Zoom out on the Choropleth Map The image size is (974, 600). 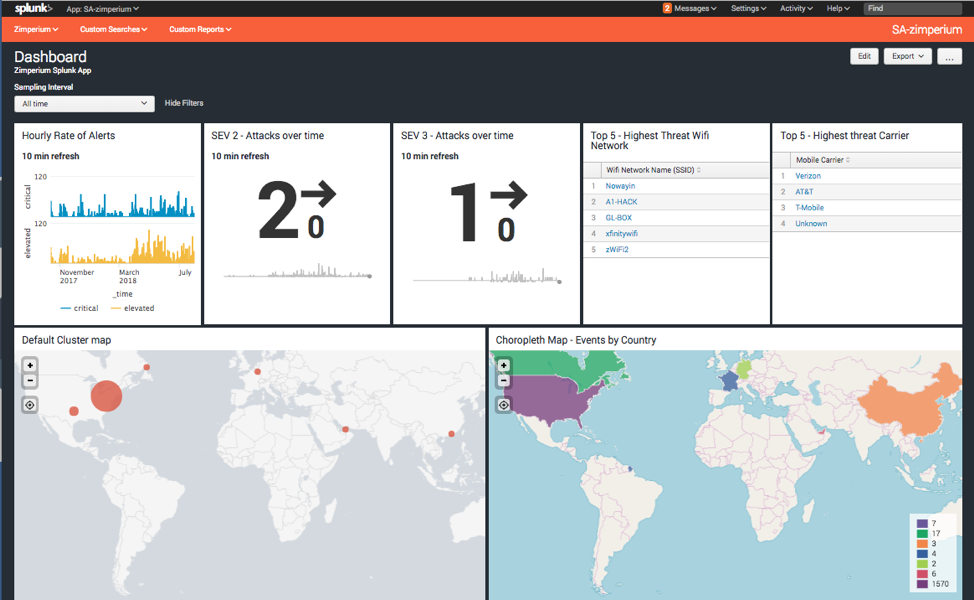click(x=504, y=380)
